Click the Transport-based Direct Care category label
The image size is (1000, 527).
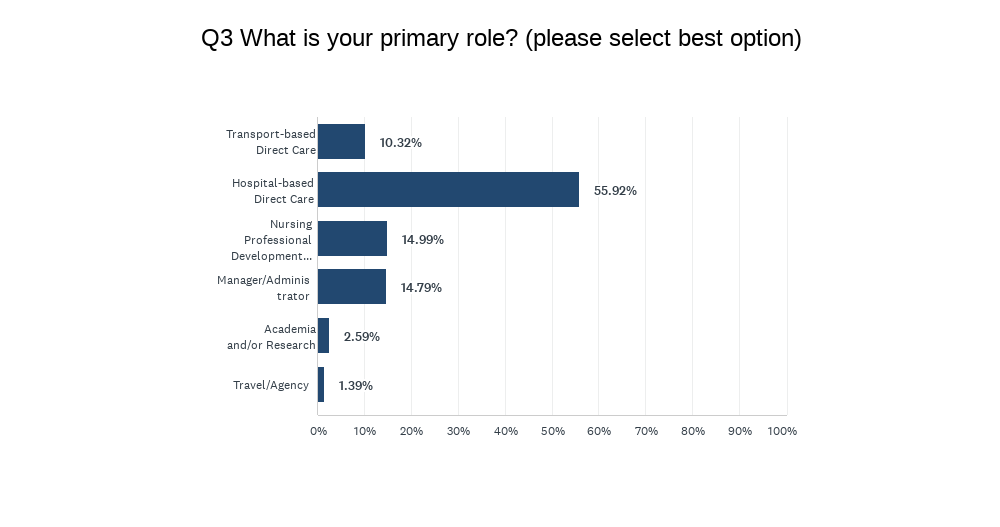coord(270,142)
